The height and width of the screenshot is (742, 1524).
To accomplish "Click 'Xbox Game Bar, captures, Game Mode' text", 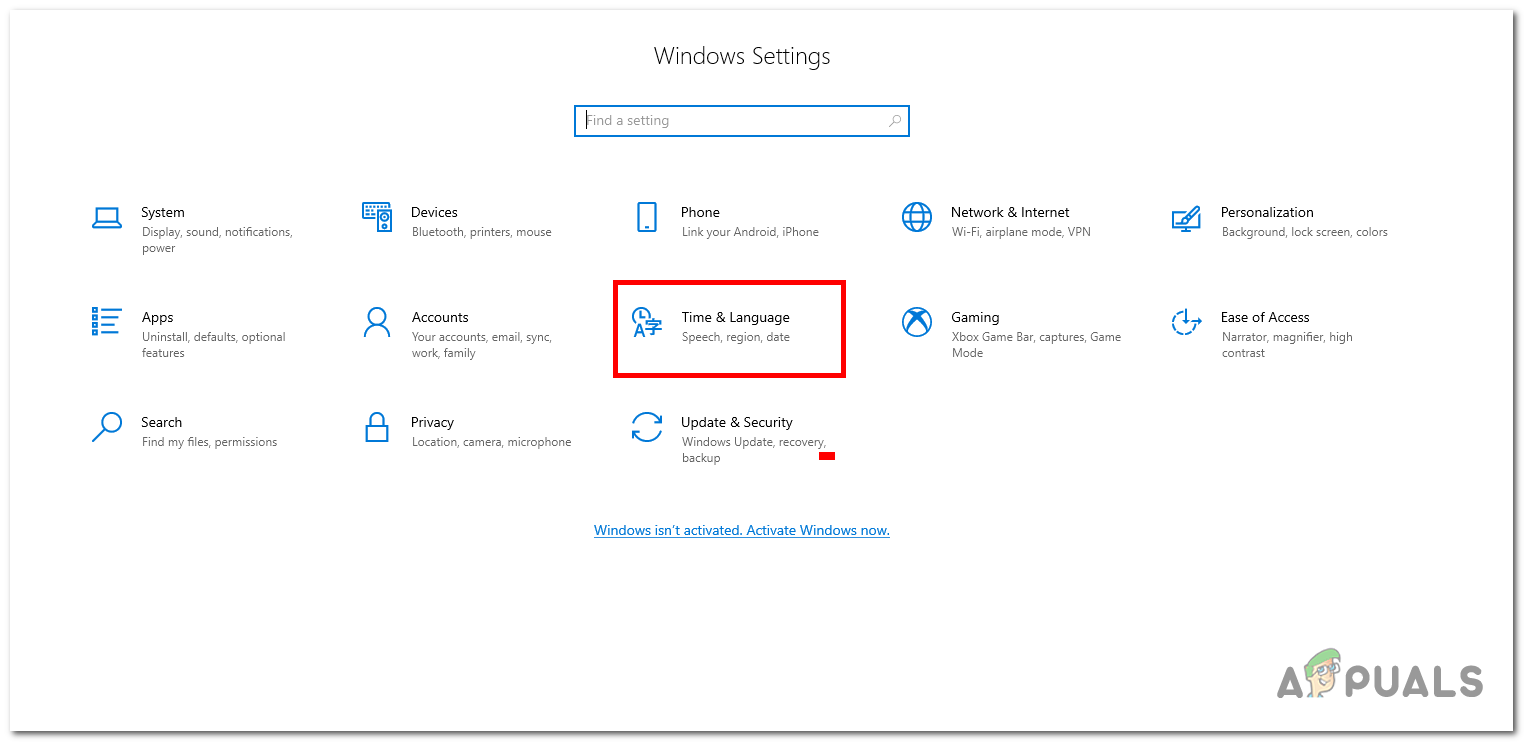I will (1036, 345).
